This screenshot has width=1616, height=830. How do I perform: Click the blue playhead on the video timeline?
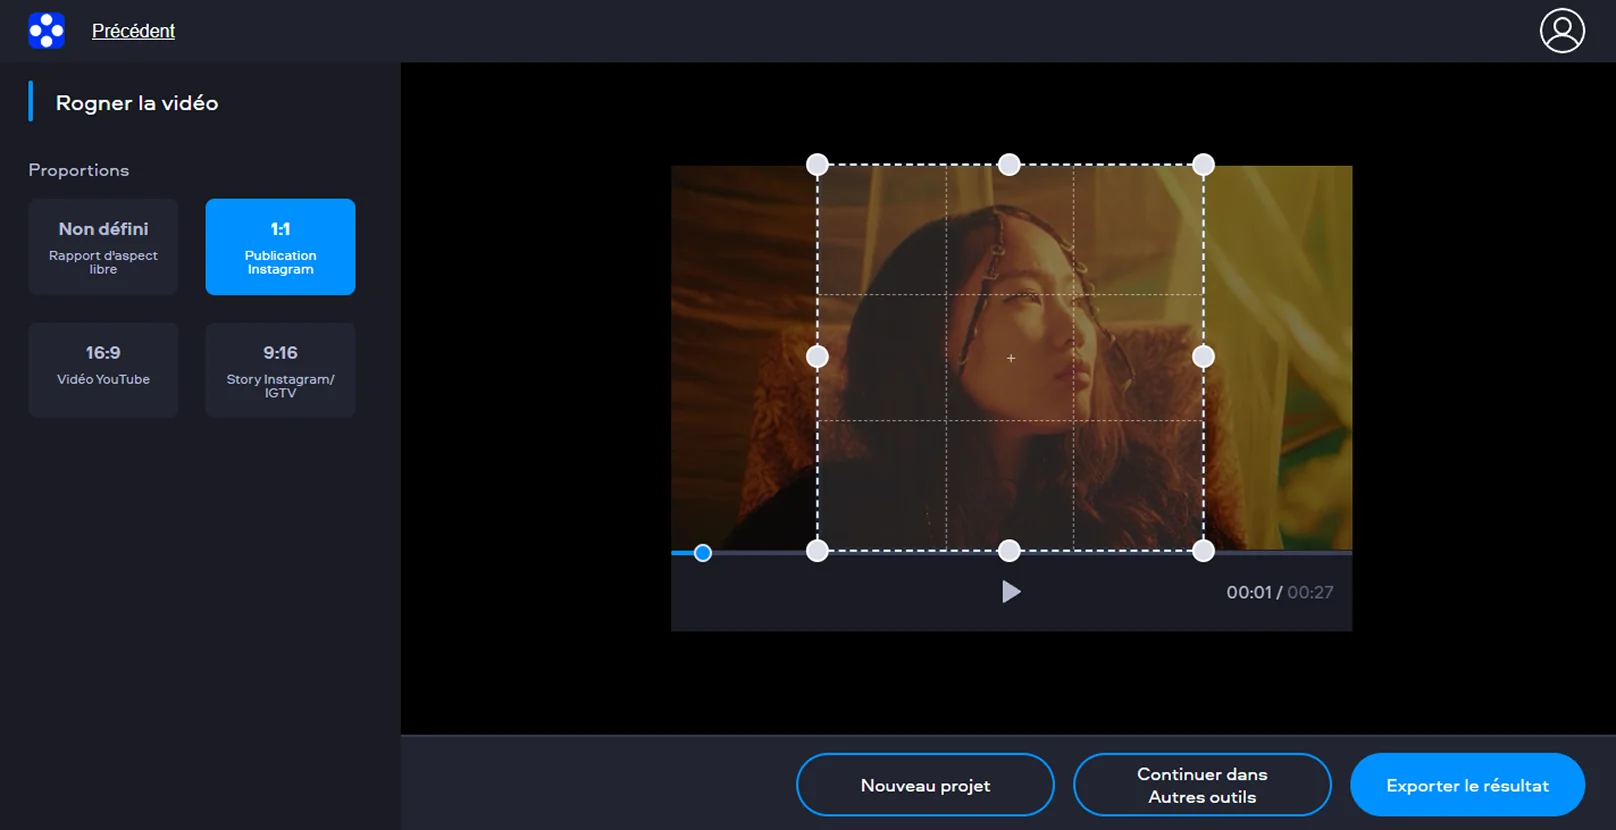click(703, 553)
